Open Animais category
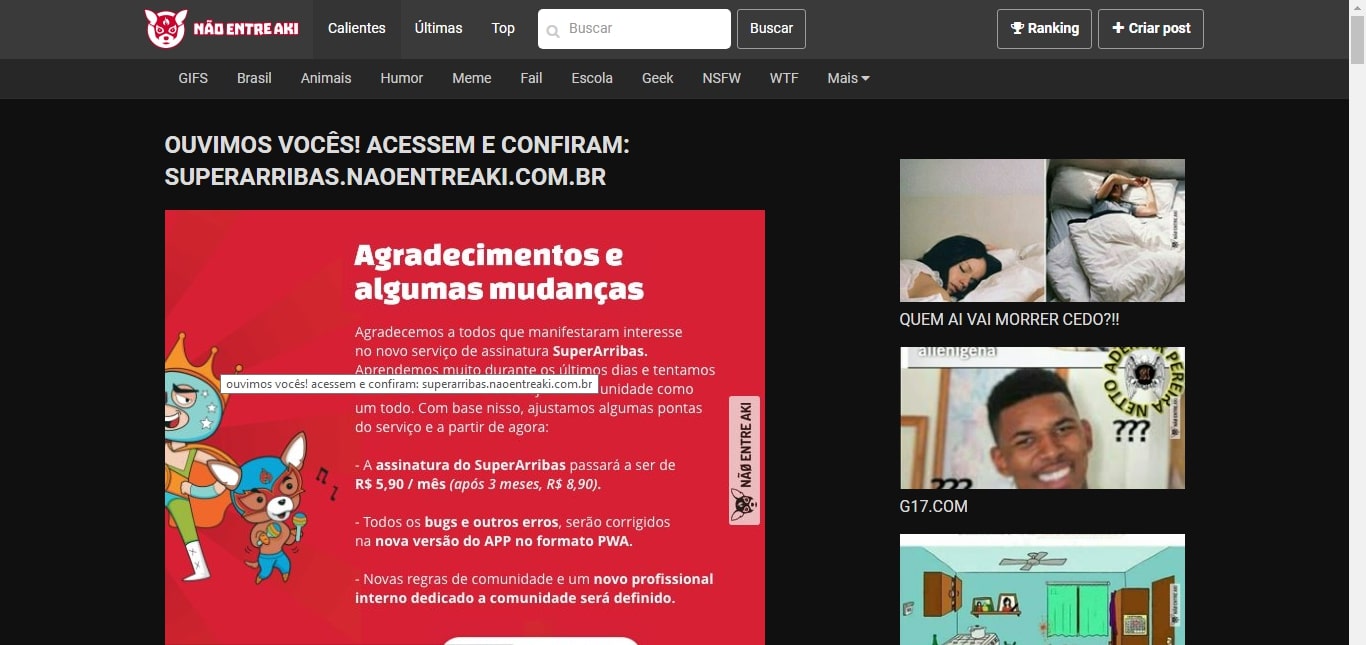 click(x=326, y=78)
